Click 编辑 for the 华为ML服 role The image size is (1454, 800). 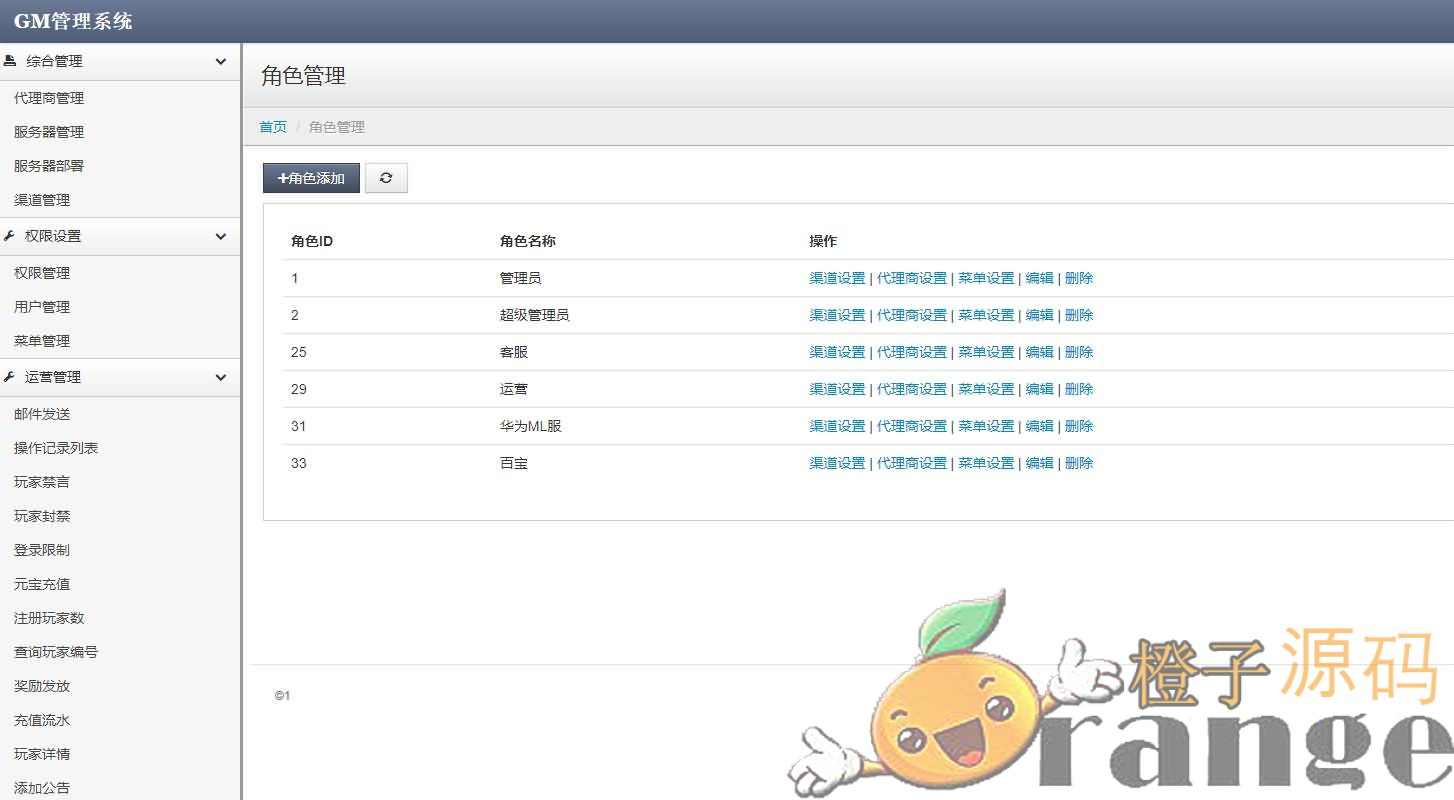pyautogui.click(x=1039, y=426)
